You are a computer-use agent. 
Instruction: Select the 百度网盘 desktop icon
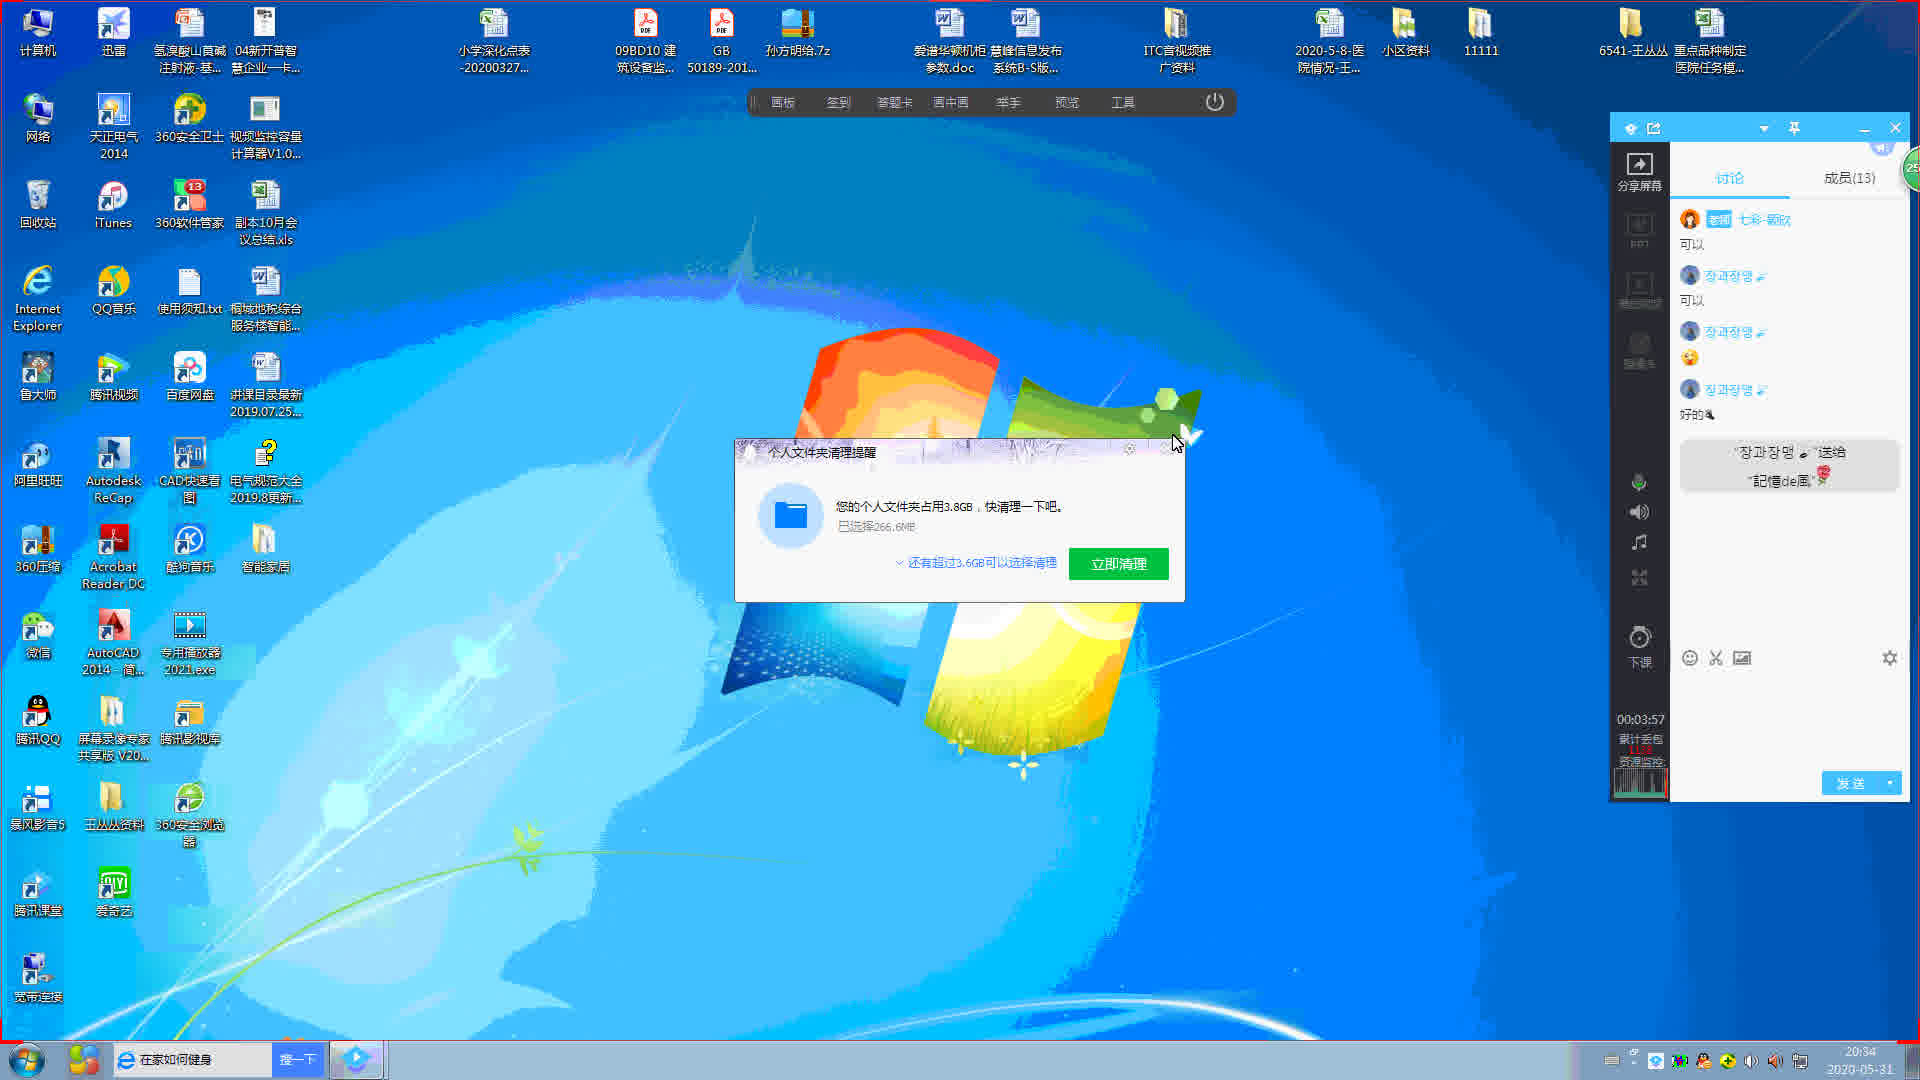click(189, 376)
